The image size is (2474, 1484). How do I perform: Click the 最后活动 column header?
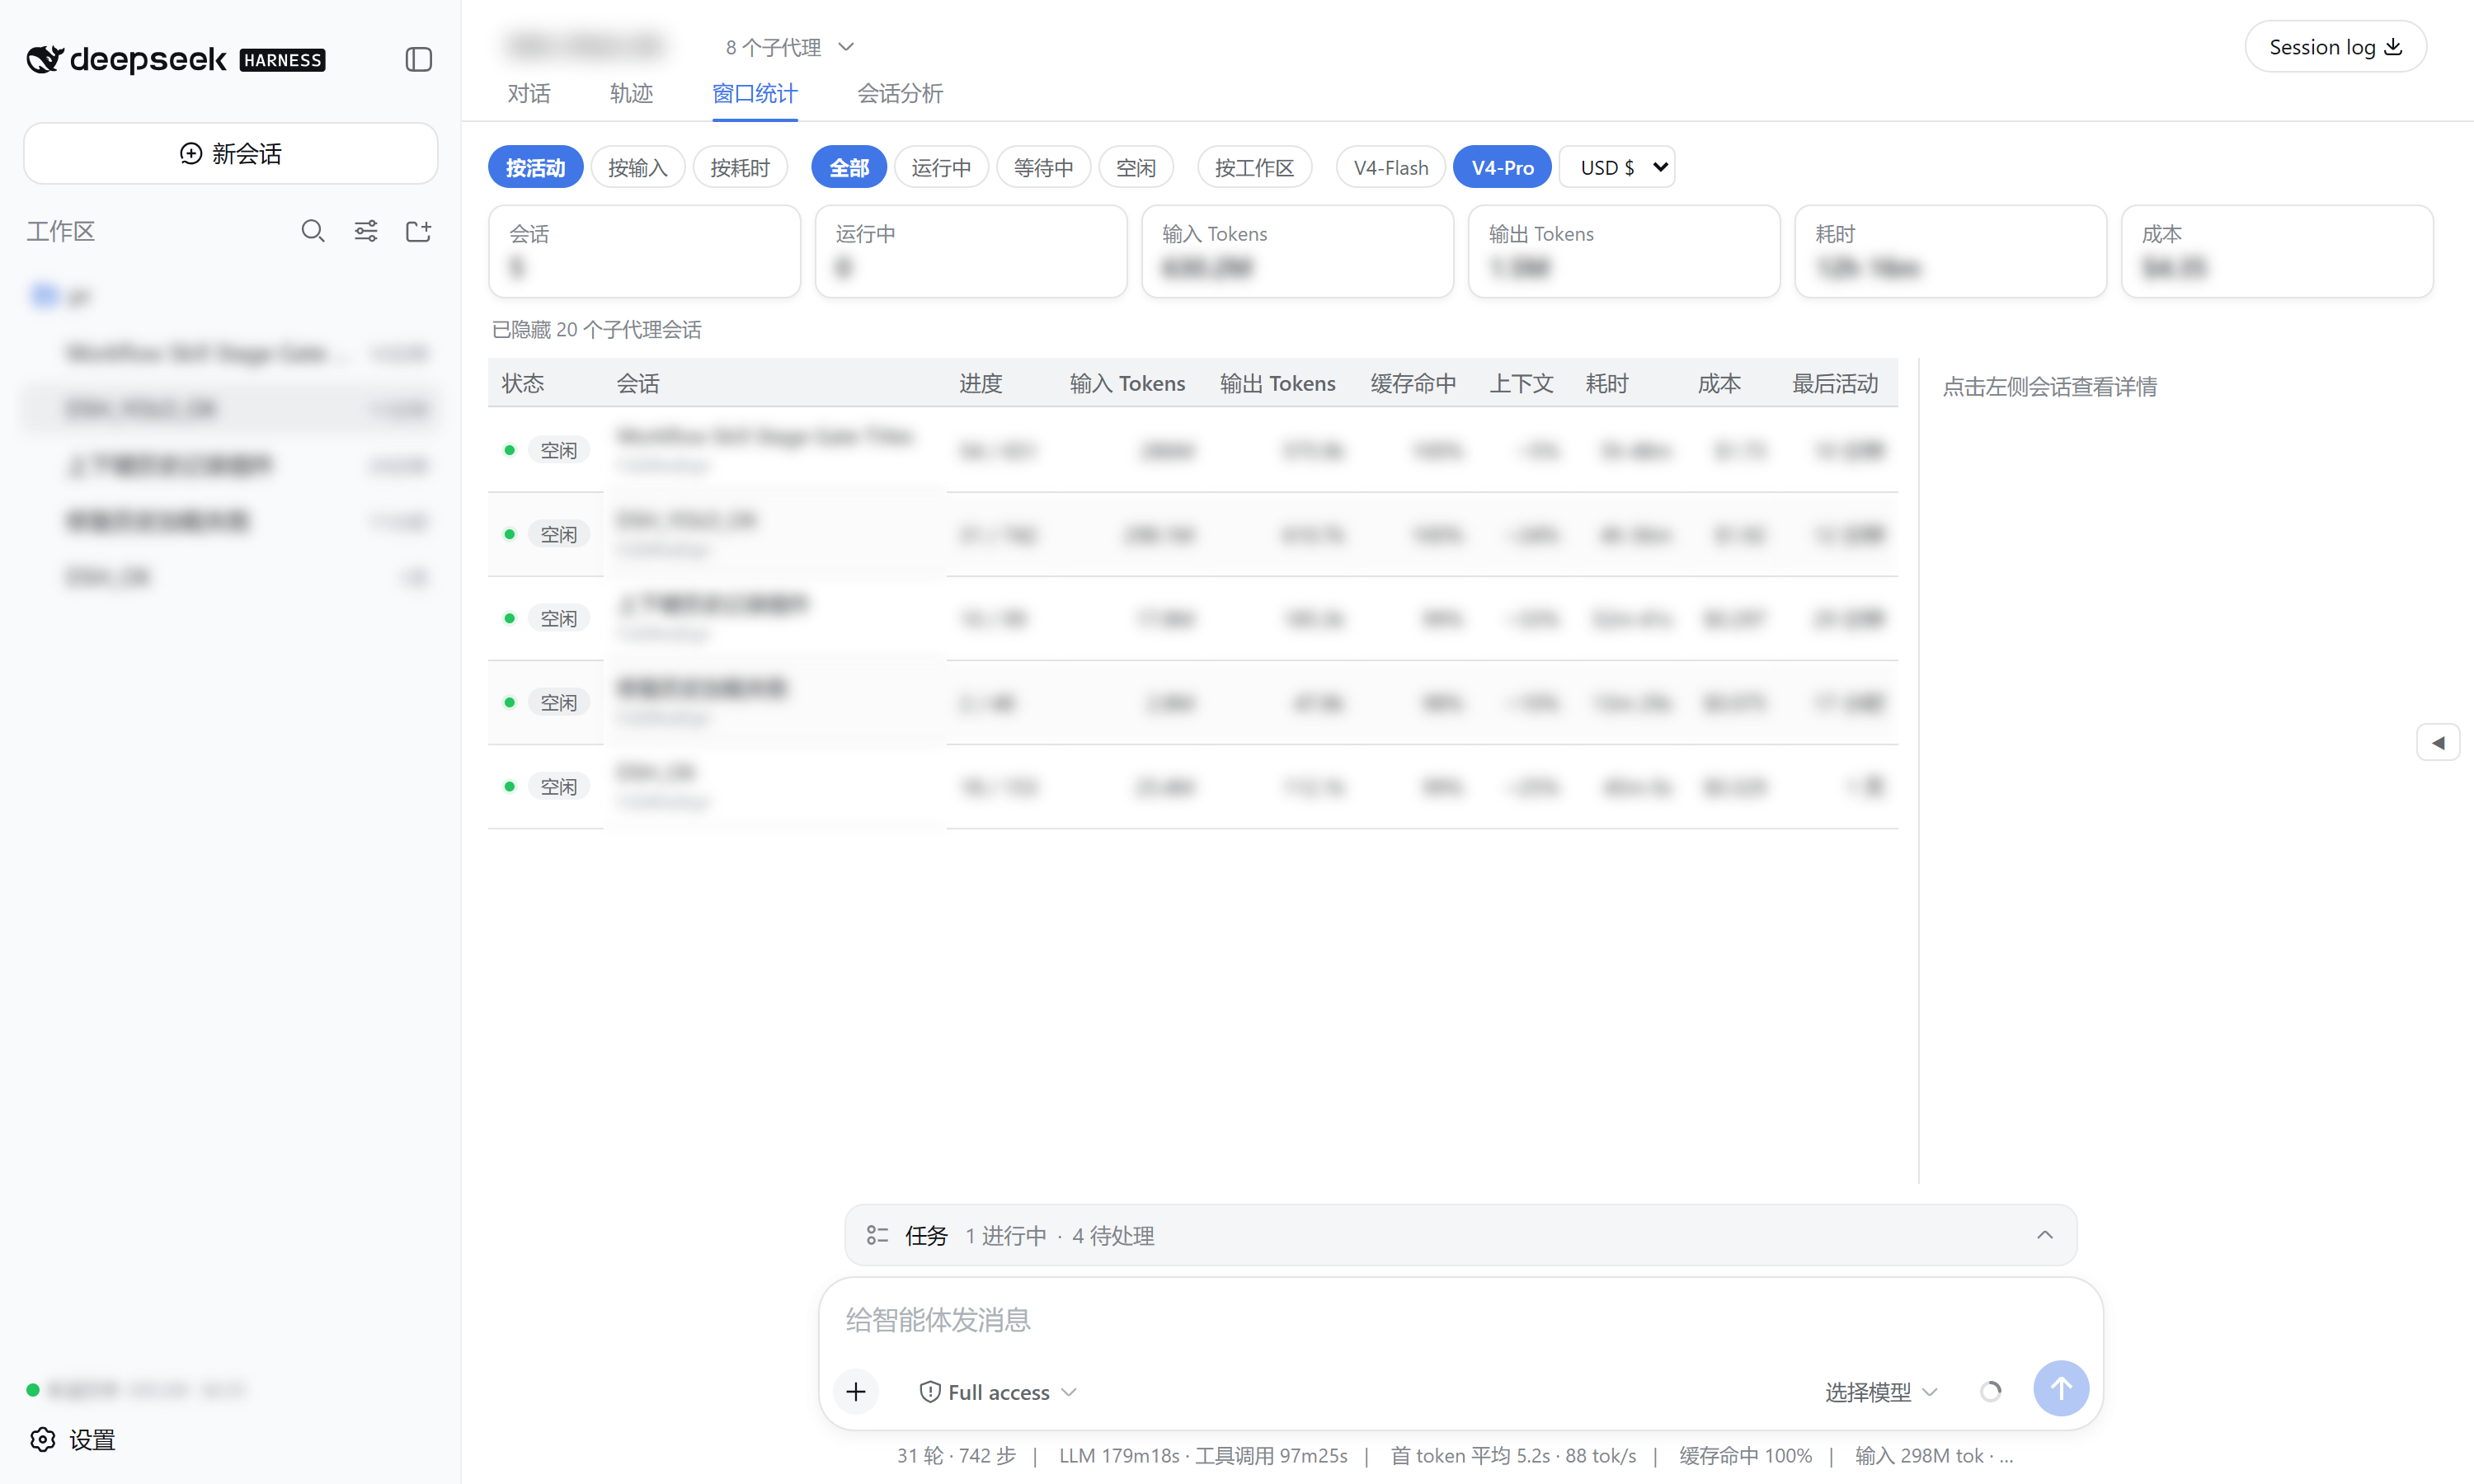(x=1835, y=383)
